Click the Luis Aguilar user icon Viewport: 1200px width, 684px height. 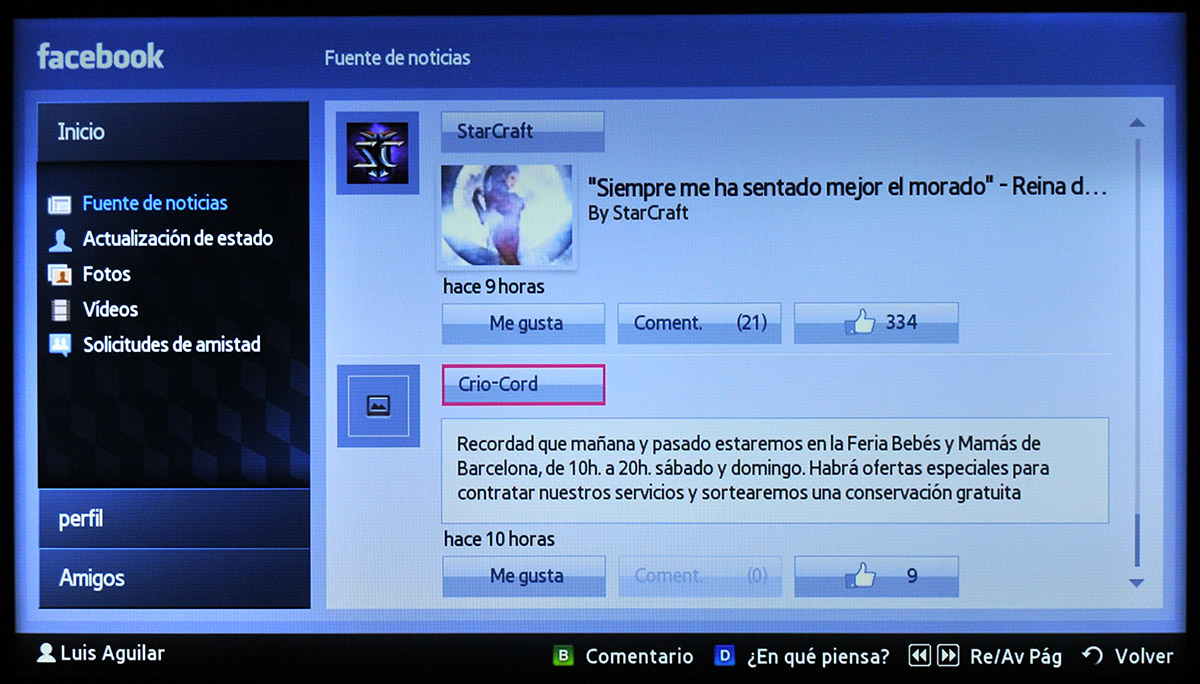click(x=46, y=654)
